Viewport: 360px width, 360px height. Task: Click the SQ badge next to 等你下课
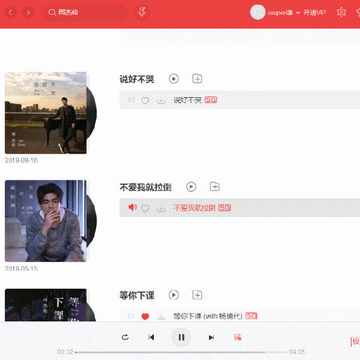click(x=251, y=316)
